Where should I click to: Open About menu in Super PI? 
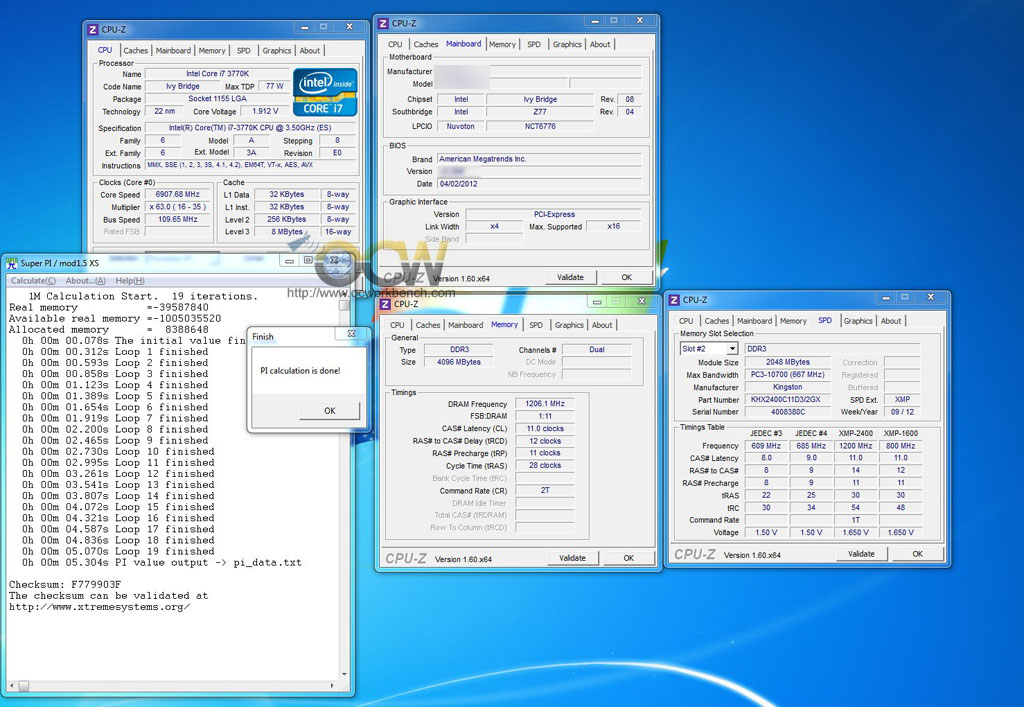[86, 281]
